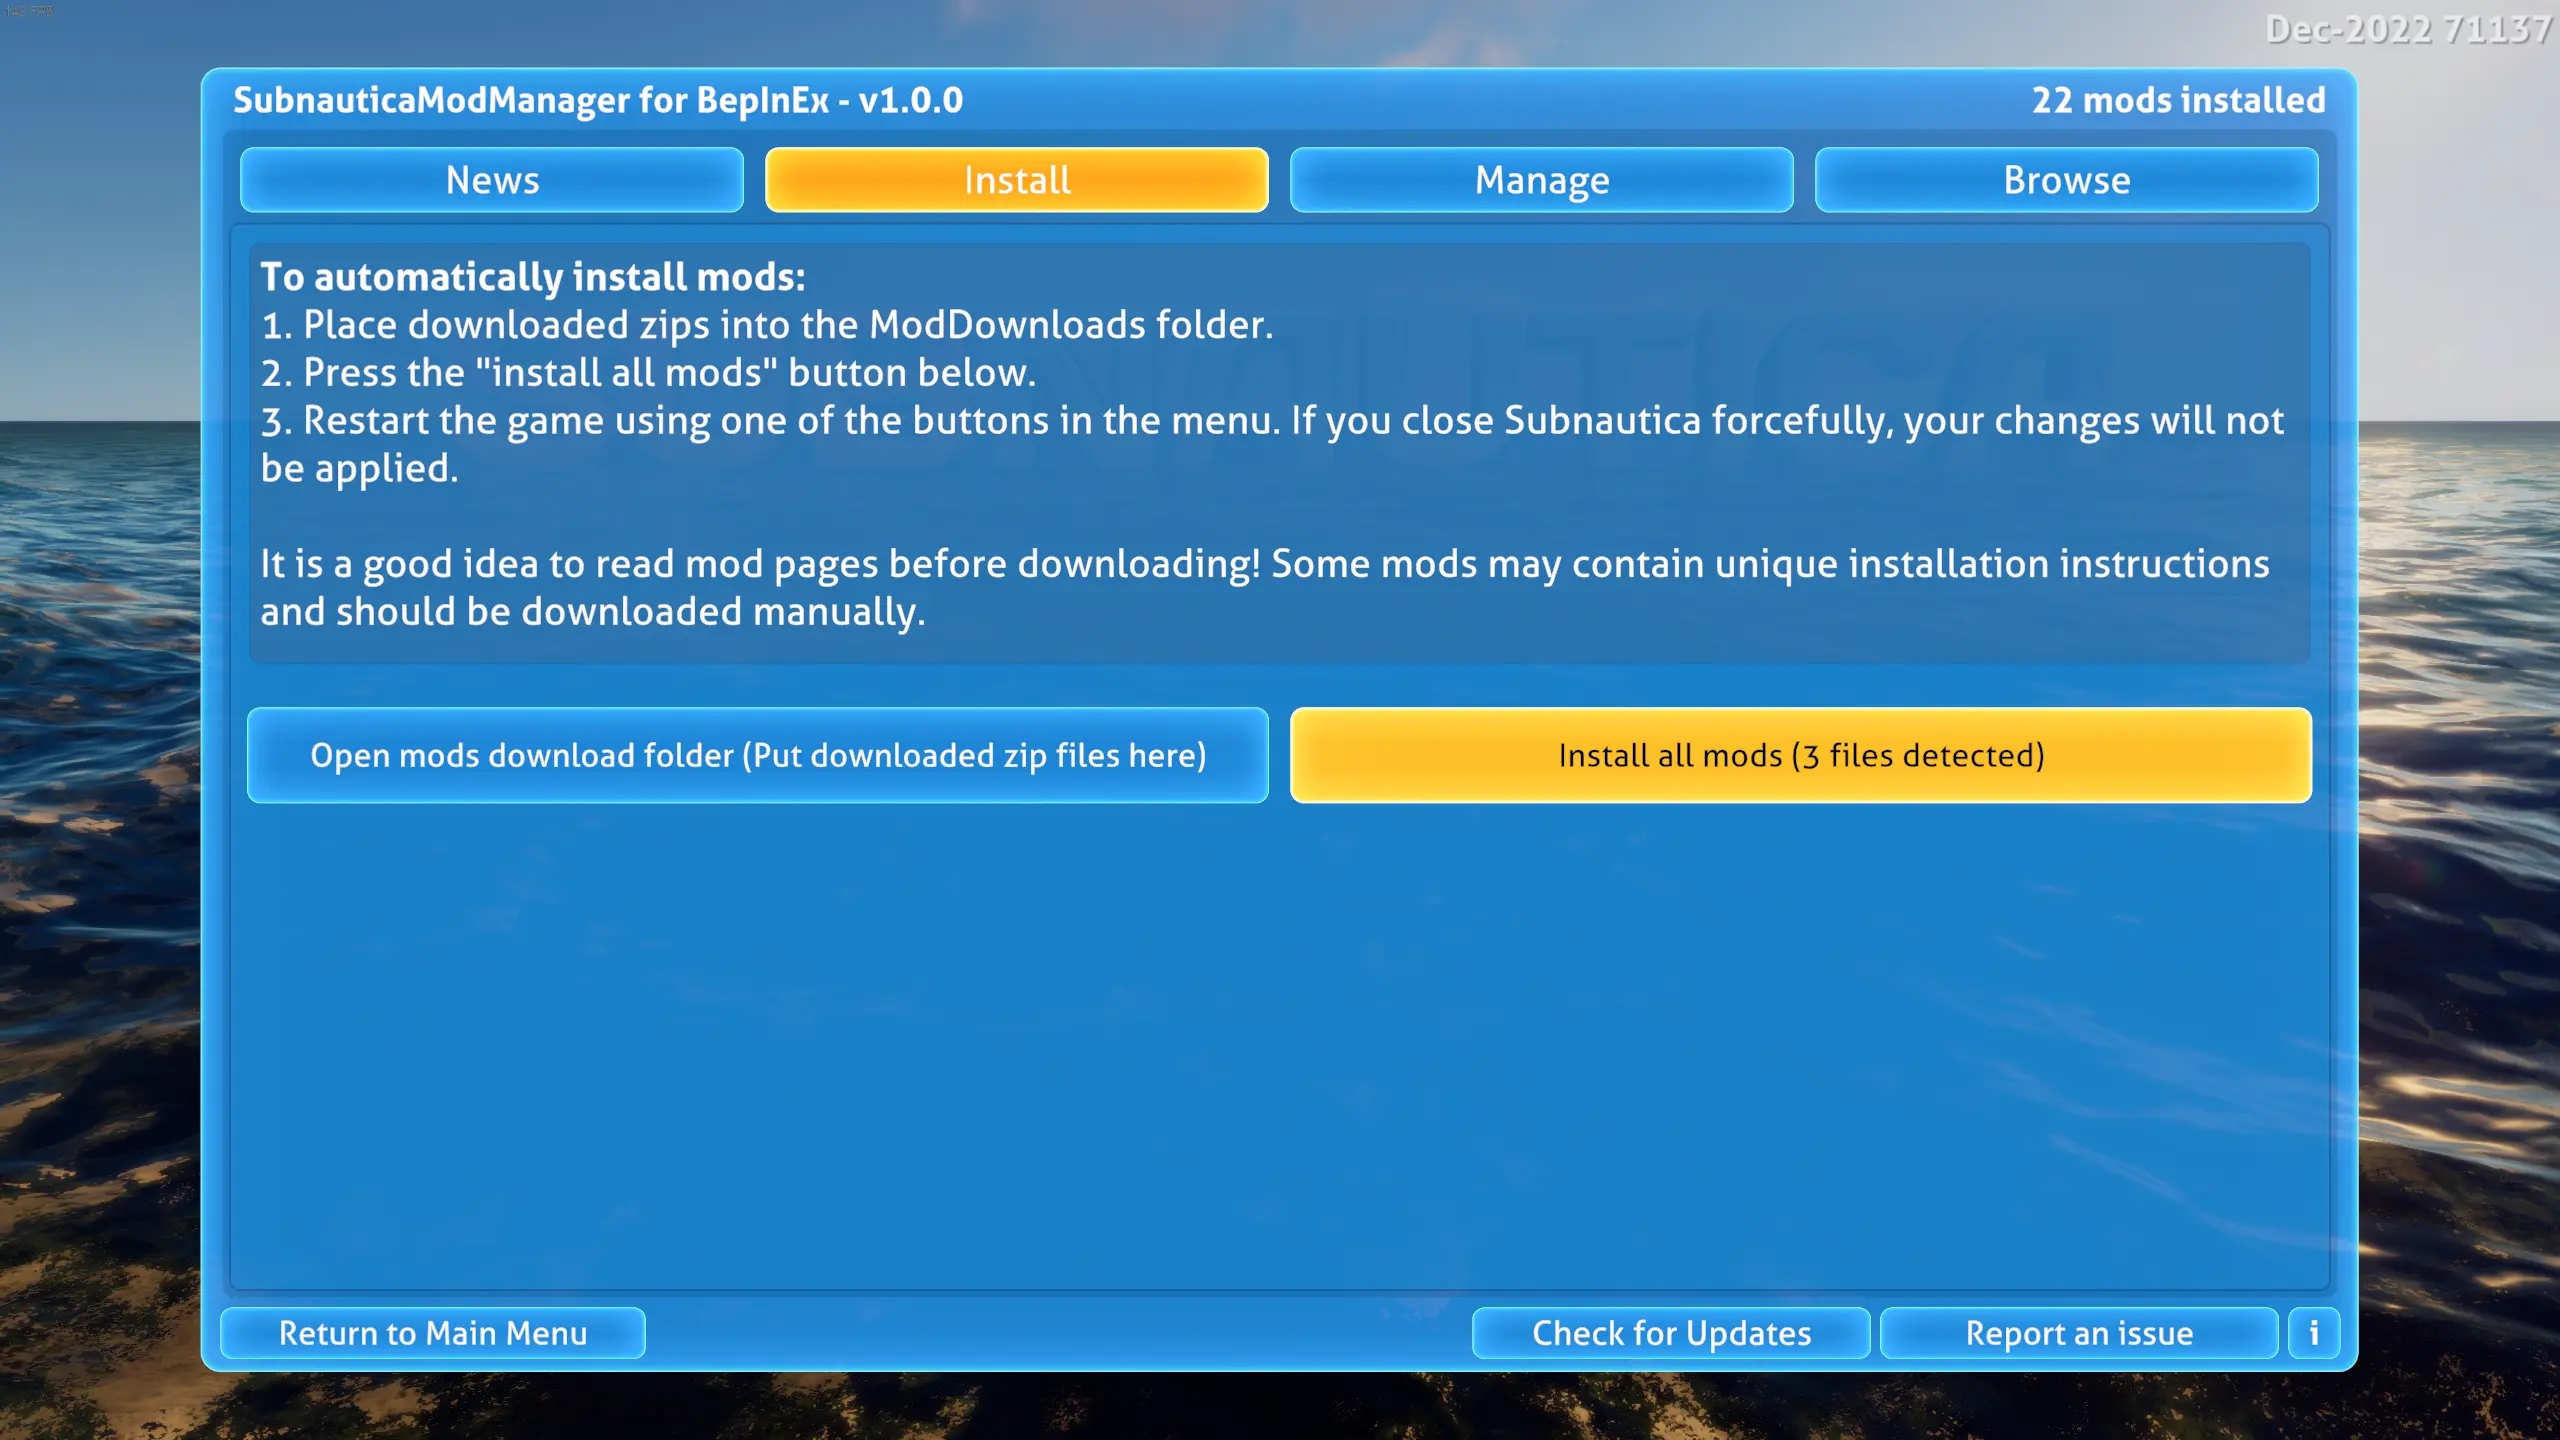Go to the Browse tab
The width and height of the screenshot is (2560, 1440).
point(2067,180)
